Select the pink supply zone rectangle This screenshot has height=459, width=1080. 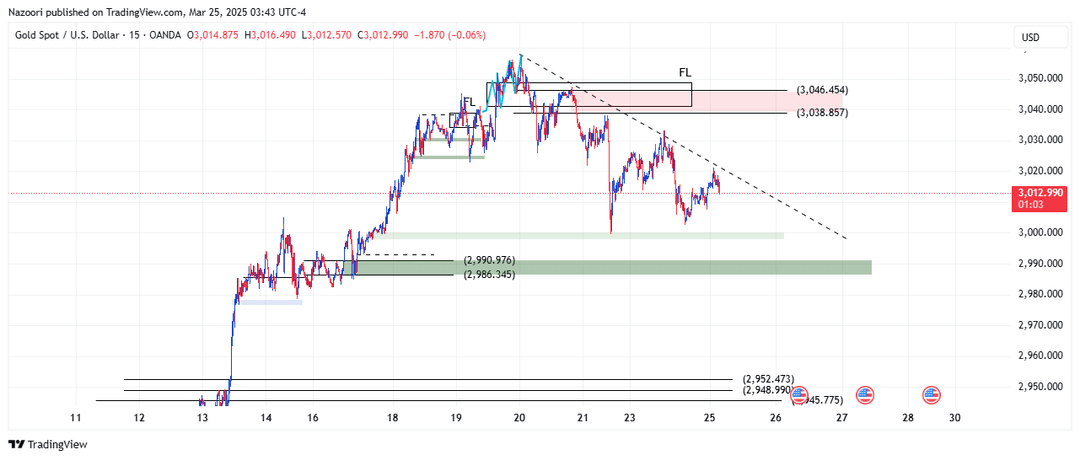click(709, 102)
